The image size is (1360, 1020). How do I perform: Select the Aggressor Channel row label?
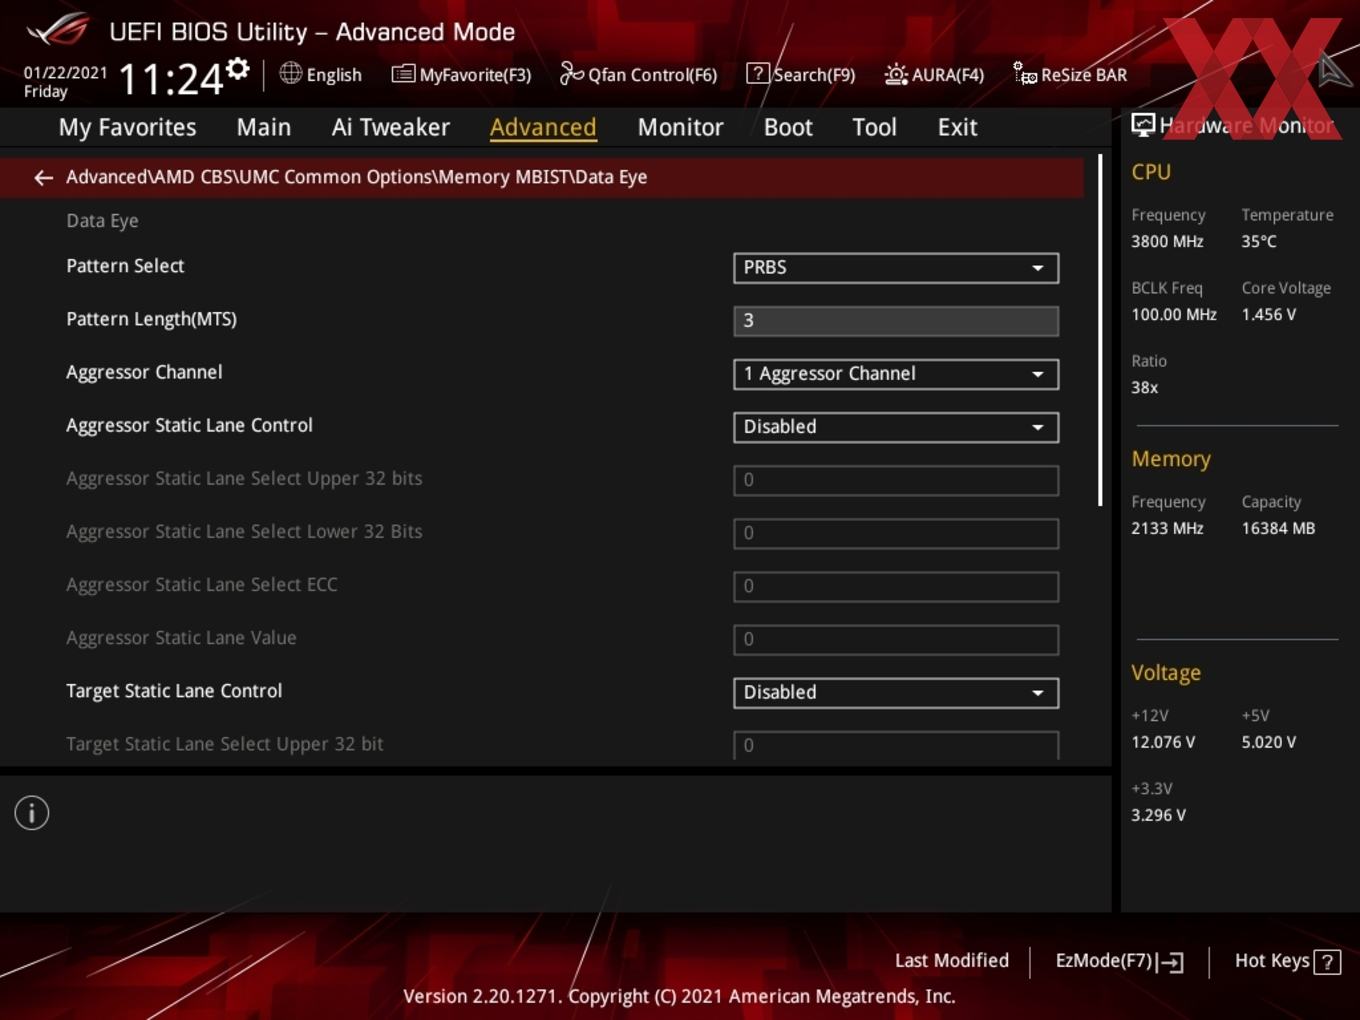tap(144, 372)
